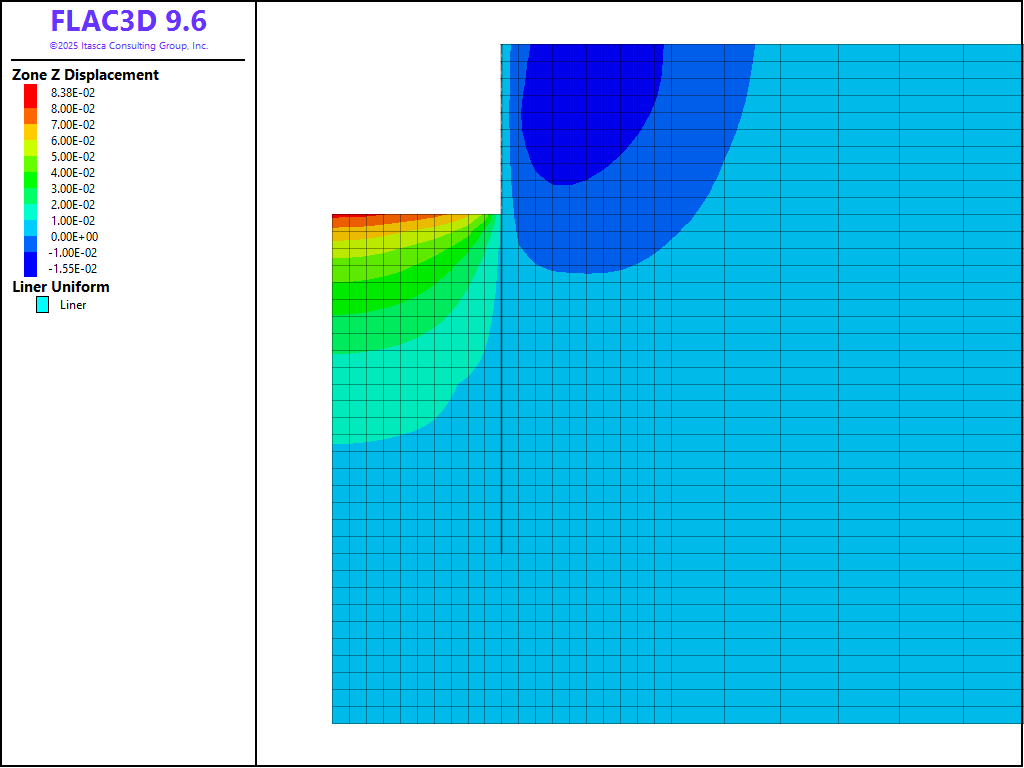Click the Liner legend label text
1024x768 pixels.
coord(73,305)
